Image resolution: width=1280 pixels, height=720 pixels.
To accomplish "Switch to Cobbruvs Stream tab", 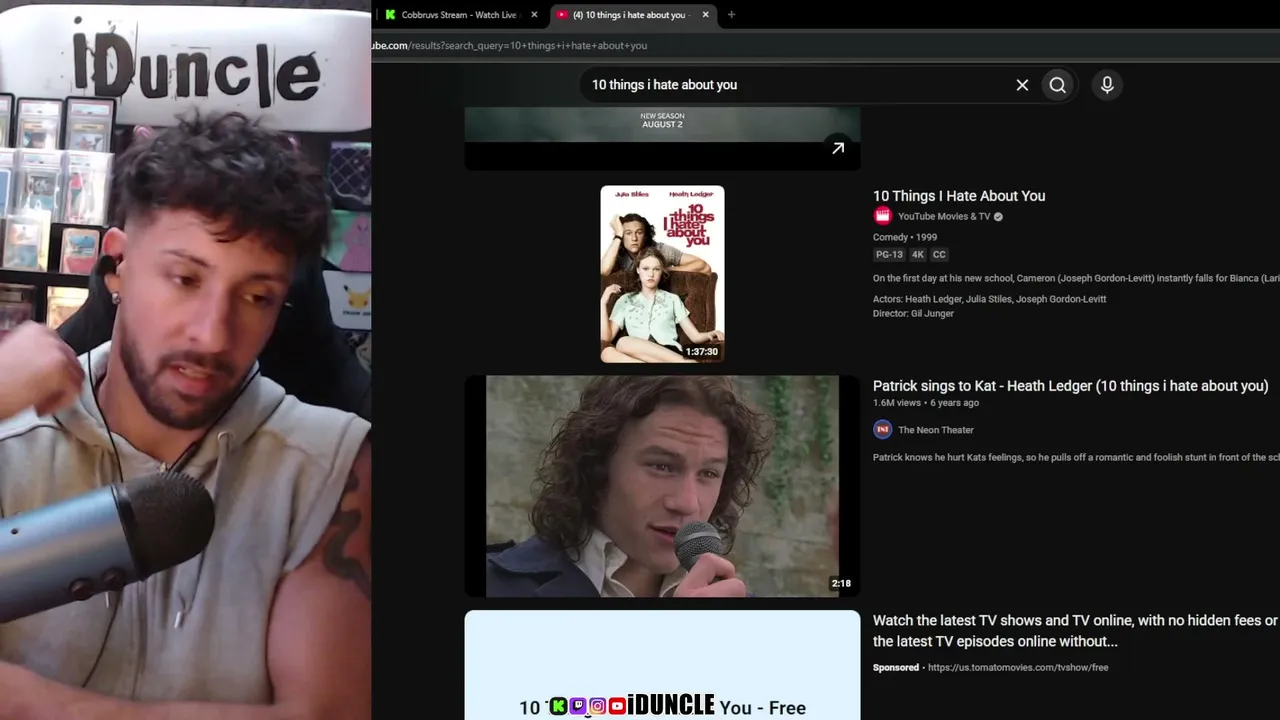I will coord(459,15).
